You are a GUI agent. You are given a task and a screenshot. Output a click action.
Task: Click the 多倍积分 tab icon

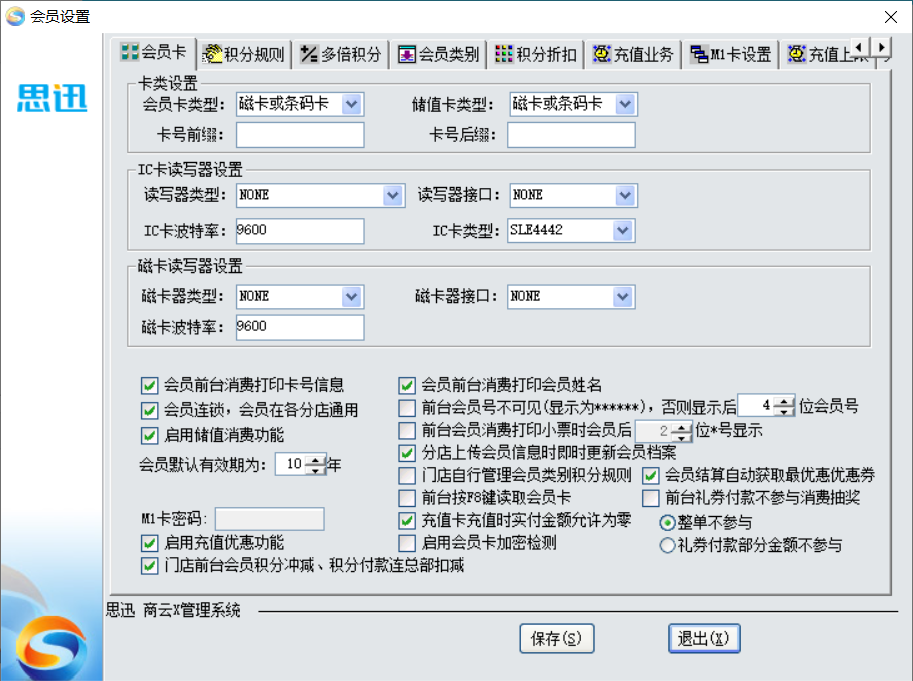point(309,54)
